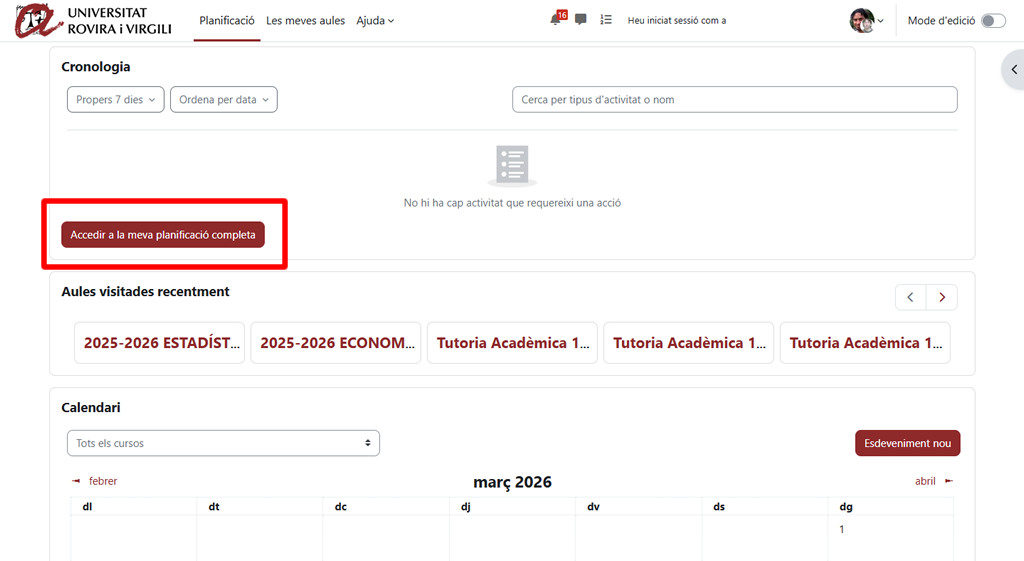Viewport: 1024px width, 561px height.
Task: Open the Propers 7 dies dropdown
Action: 115,100
